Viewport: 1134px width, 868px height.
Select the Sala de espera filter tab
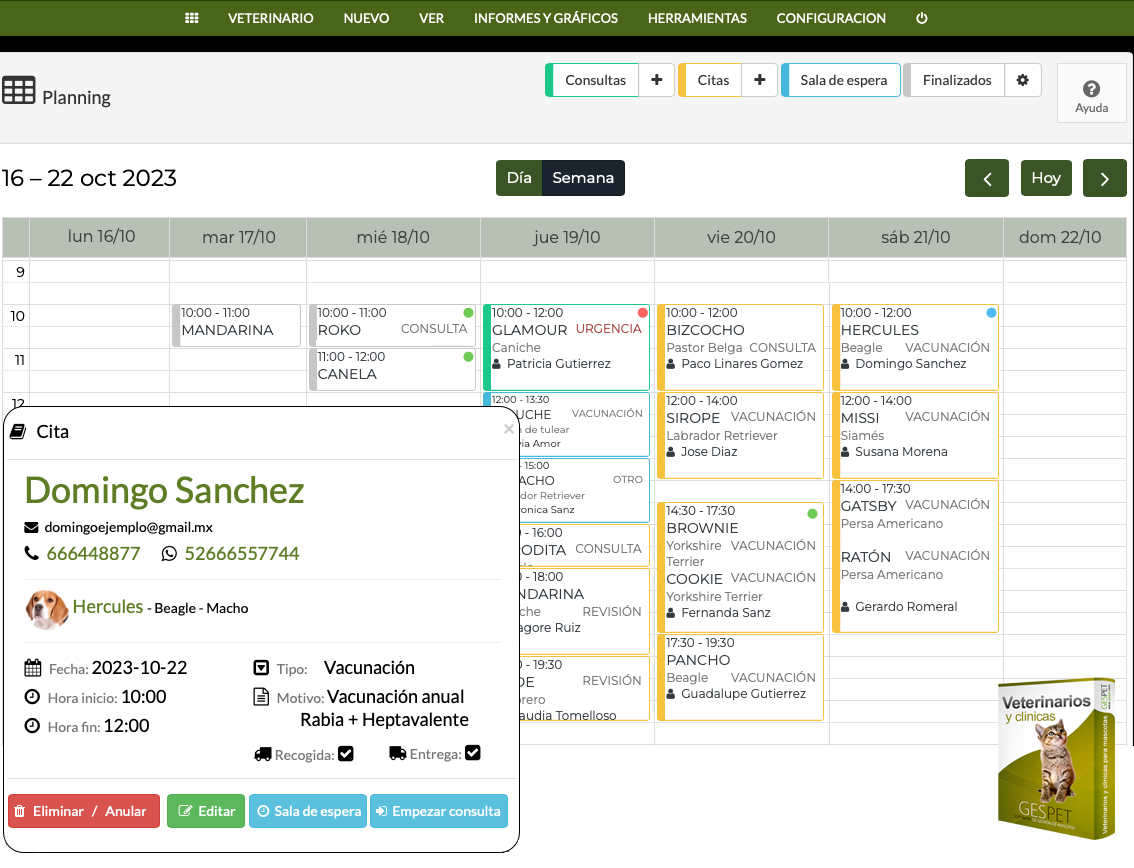tap(842, 80)
